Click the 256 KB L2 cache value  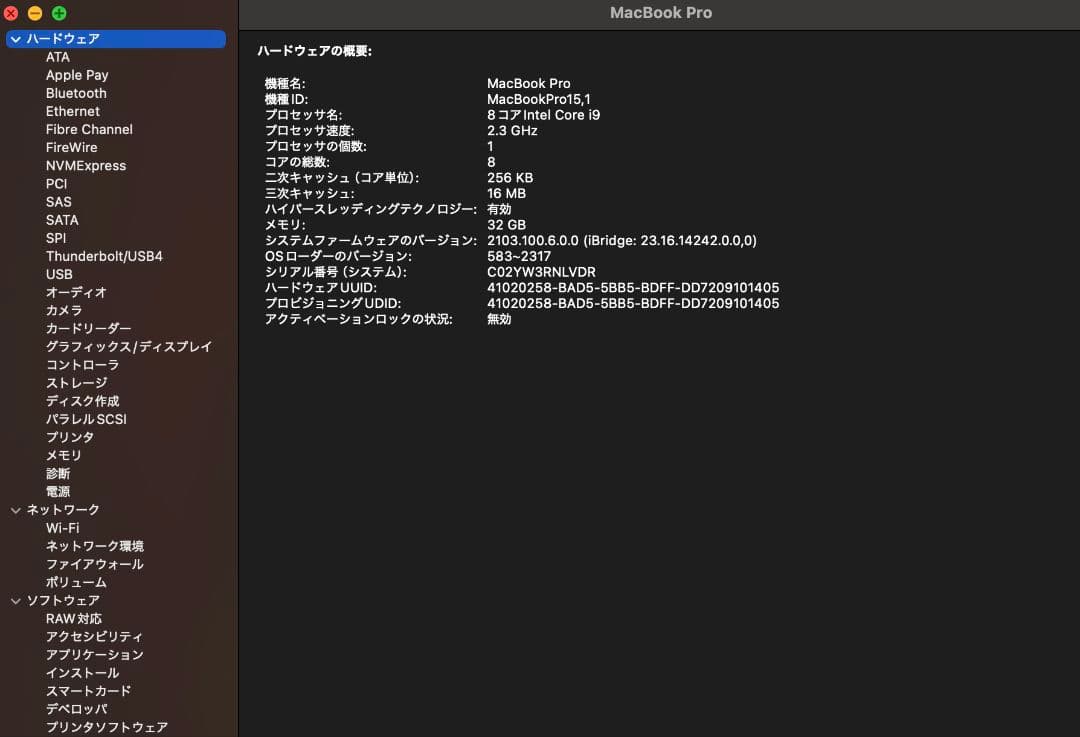point(510,178)
